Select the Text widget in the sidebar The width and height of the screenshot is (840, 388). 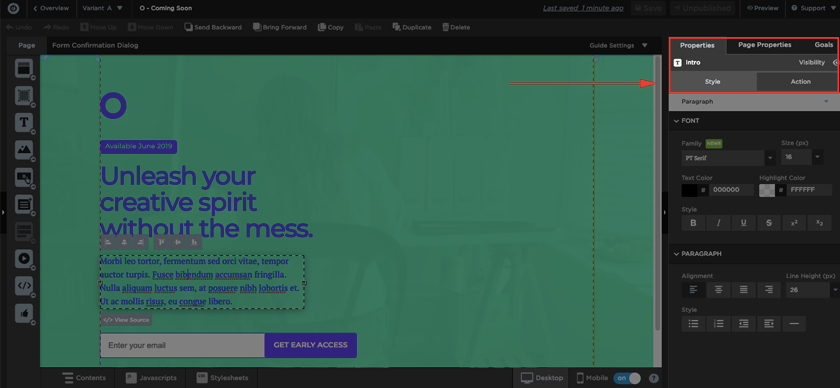pyautogui.click(x=24, y=123)
